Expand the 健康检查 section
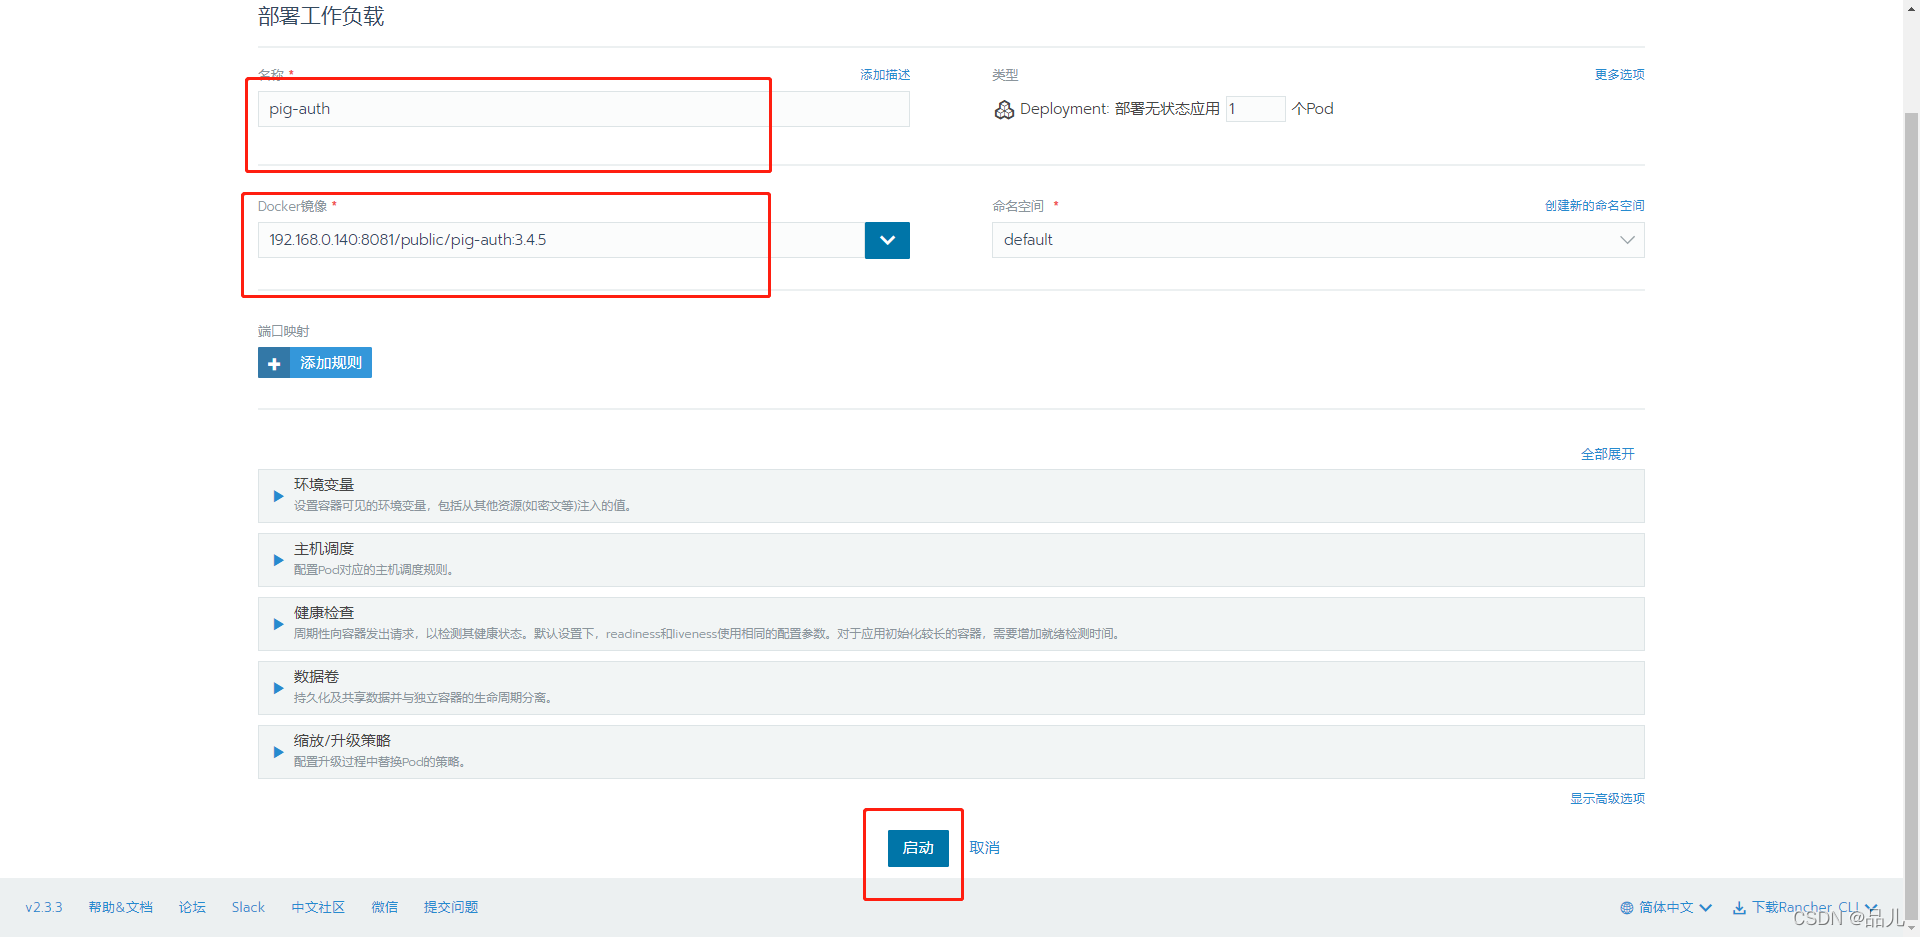1920x937 pixels. pyautogui.click(x=951, y=624)
